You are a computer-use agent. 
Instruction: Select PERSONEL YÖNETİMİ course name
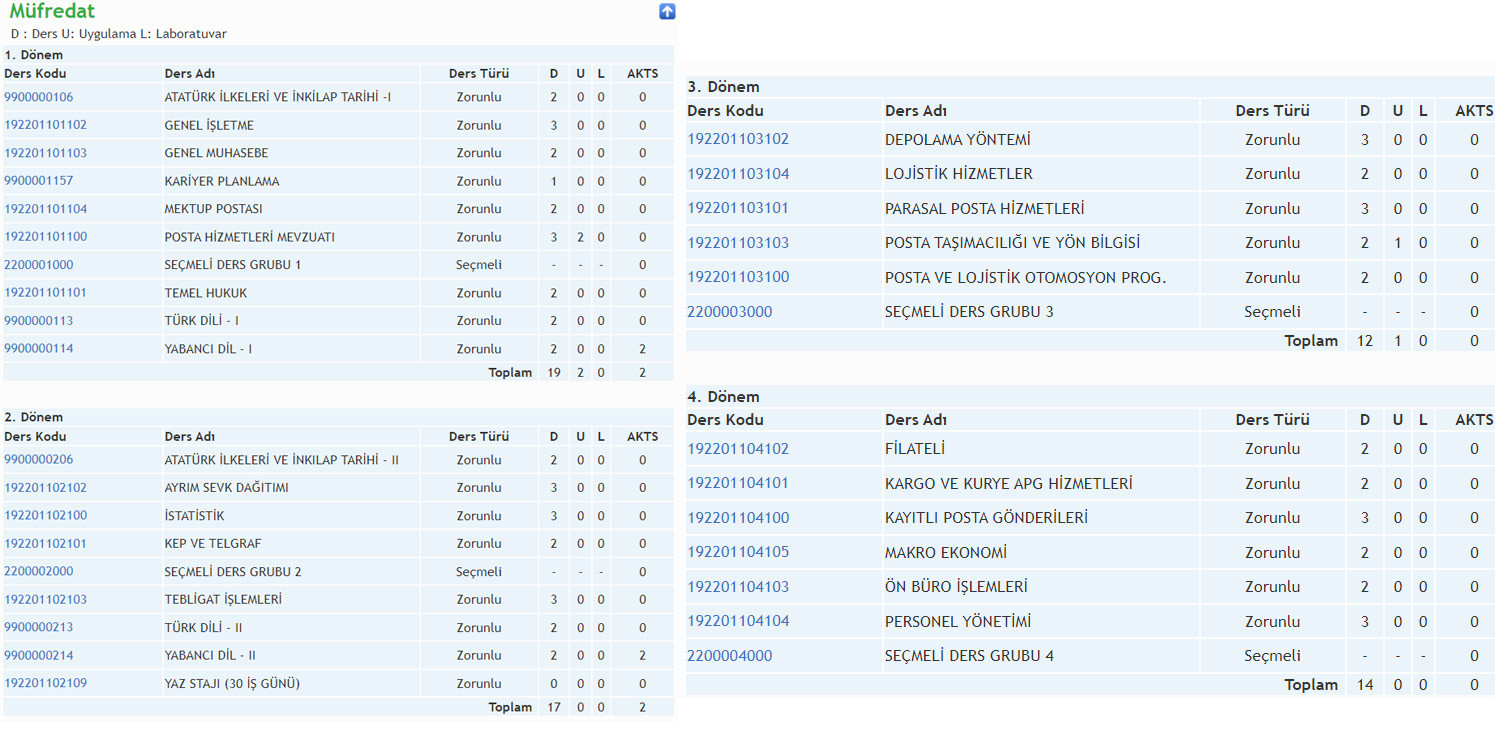click(958, 622)
